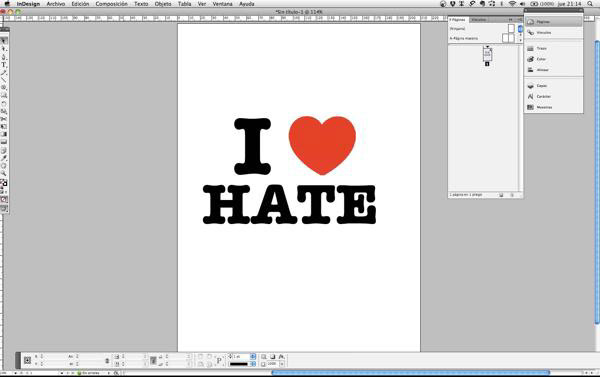Open the Ver menu

coord(202,4)
